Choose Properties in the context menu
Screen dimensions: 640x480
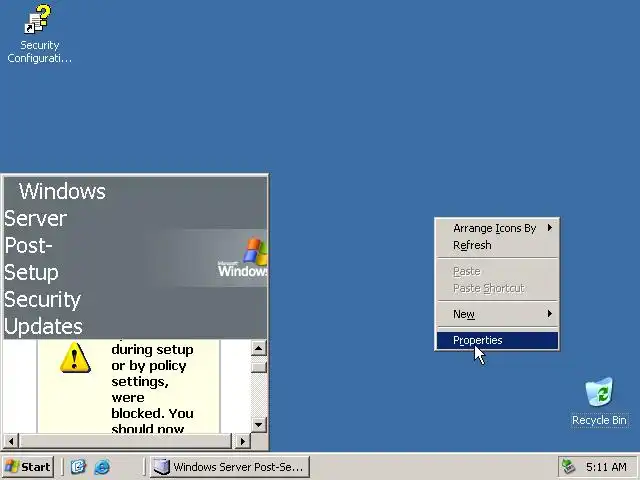pyautogui.click(x=497, y=340)
